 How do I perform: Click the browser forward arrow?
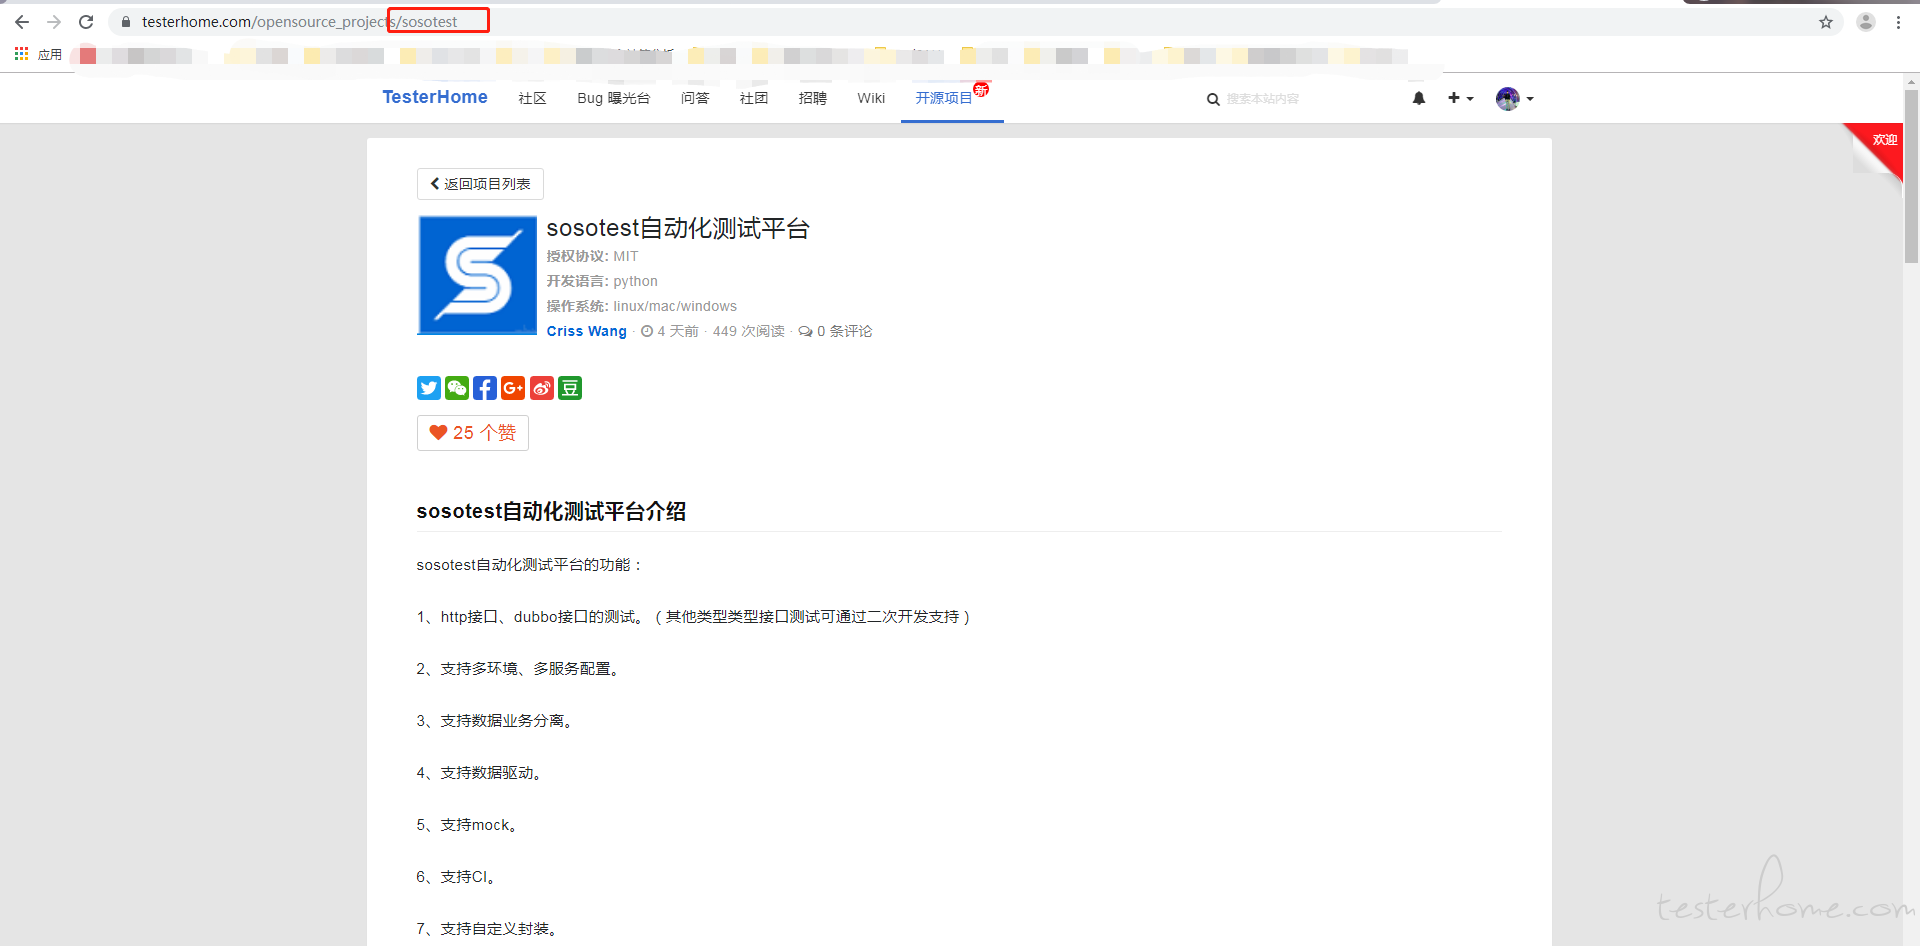point(54,22)
